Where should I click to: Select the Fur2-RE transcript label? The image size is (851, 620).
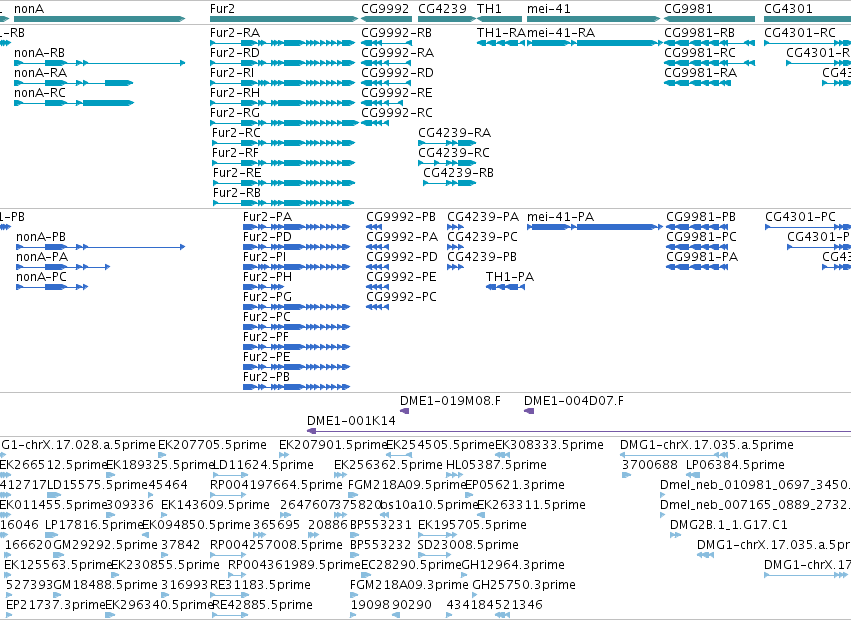coord(237,173)
